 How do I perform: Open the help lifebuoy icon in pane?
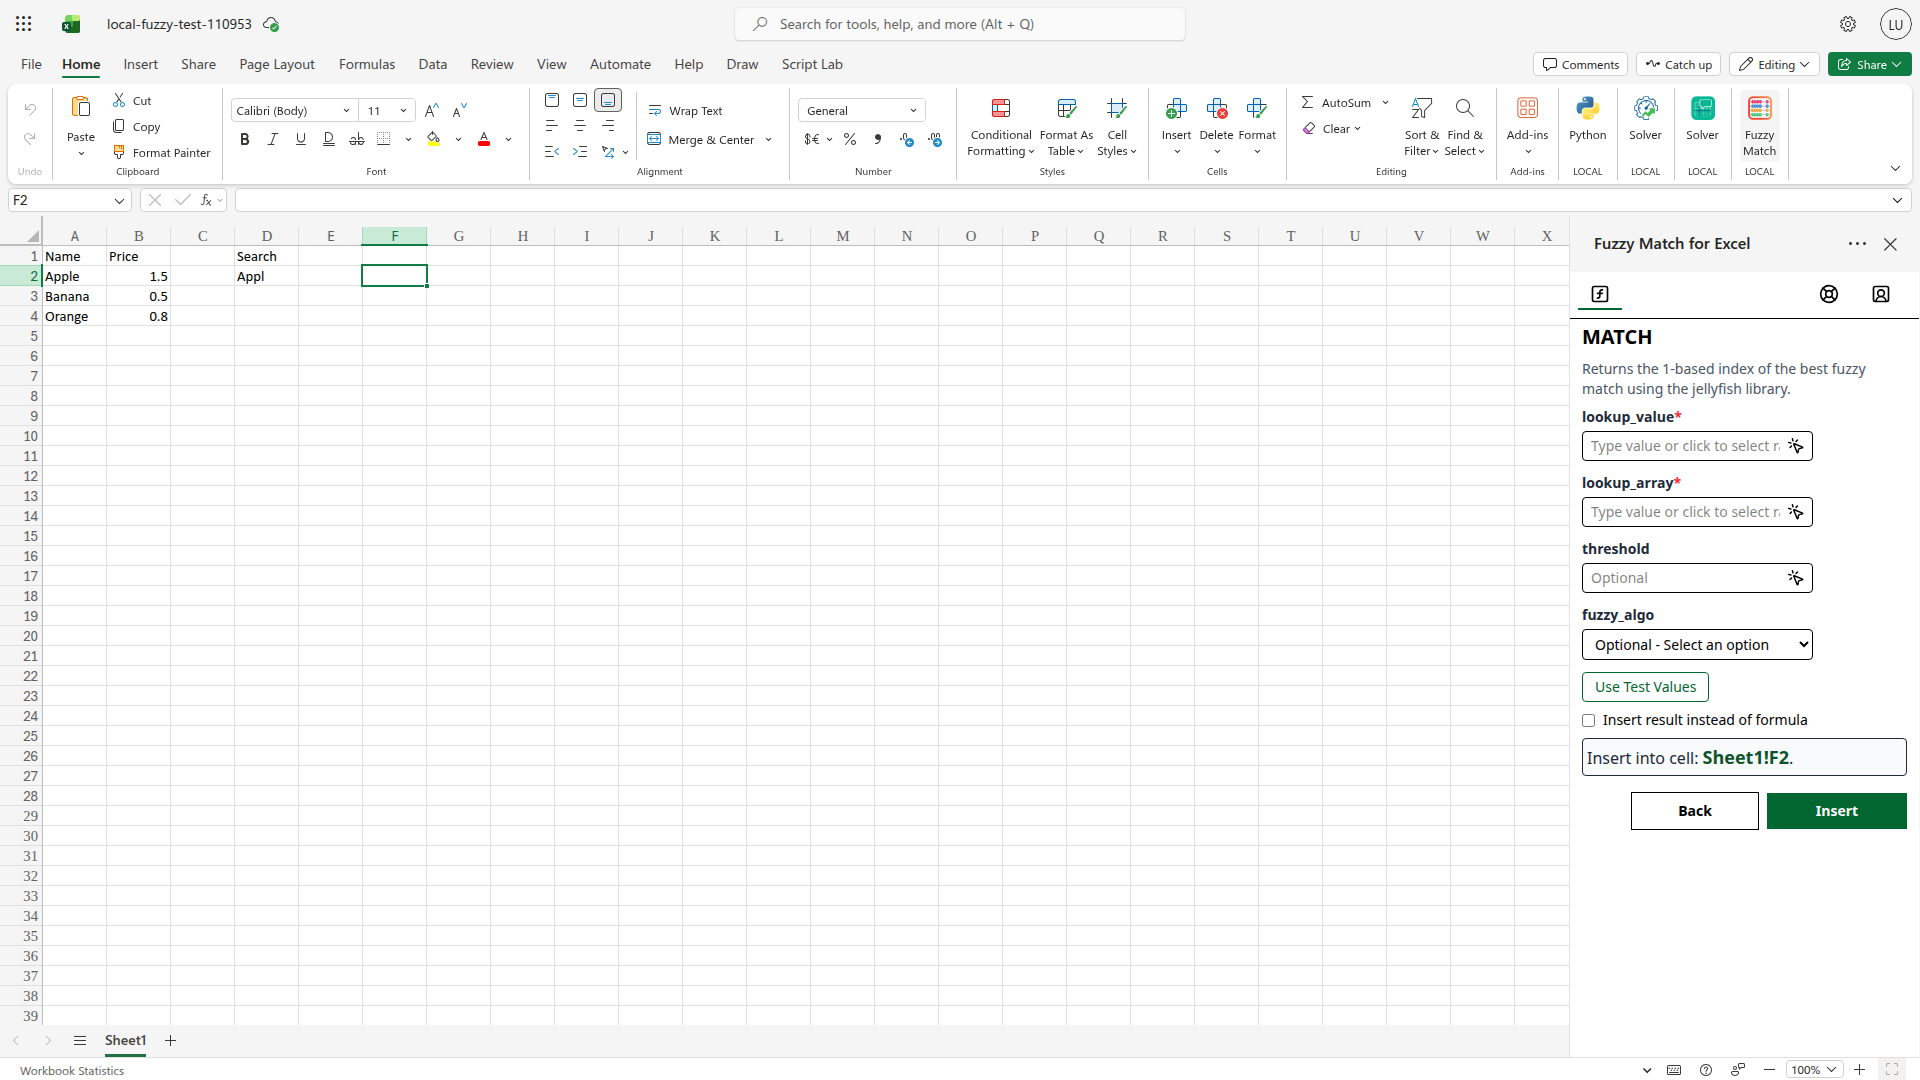[1829, 294]
